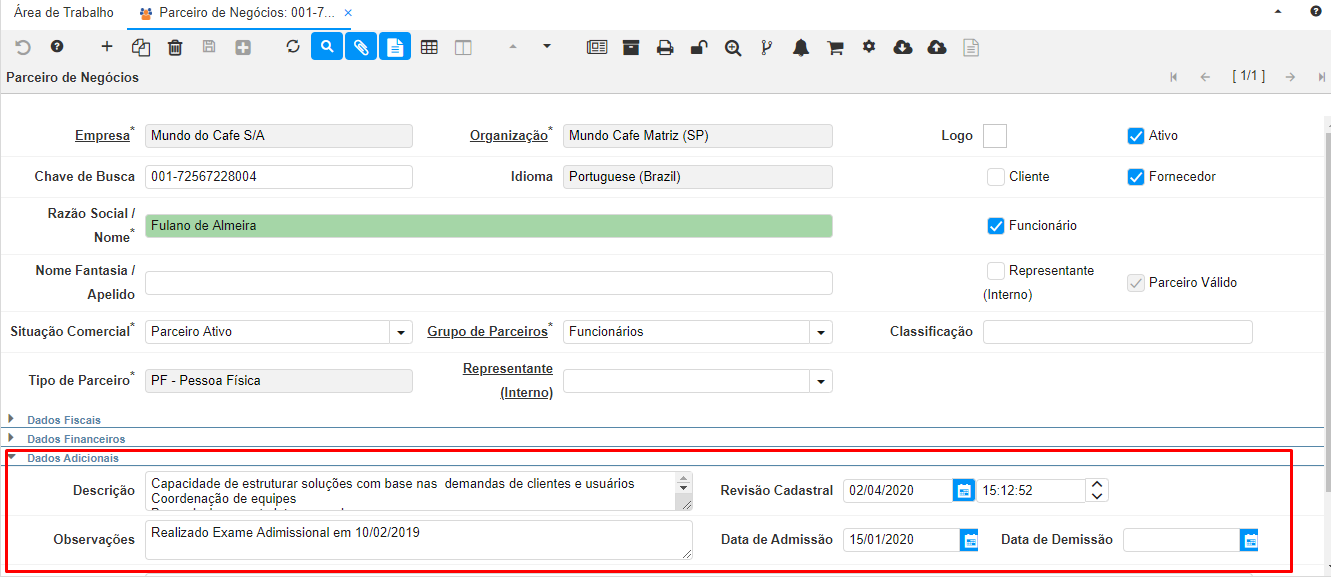Image resolution: width=1331 pixels, height=577 pixels.
Task: Click the Refresh icon in toolbar
Action: point(293,47)
